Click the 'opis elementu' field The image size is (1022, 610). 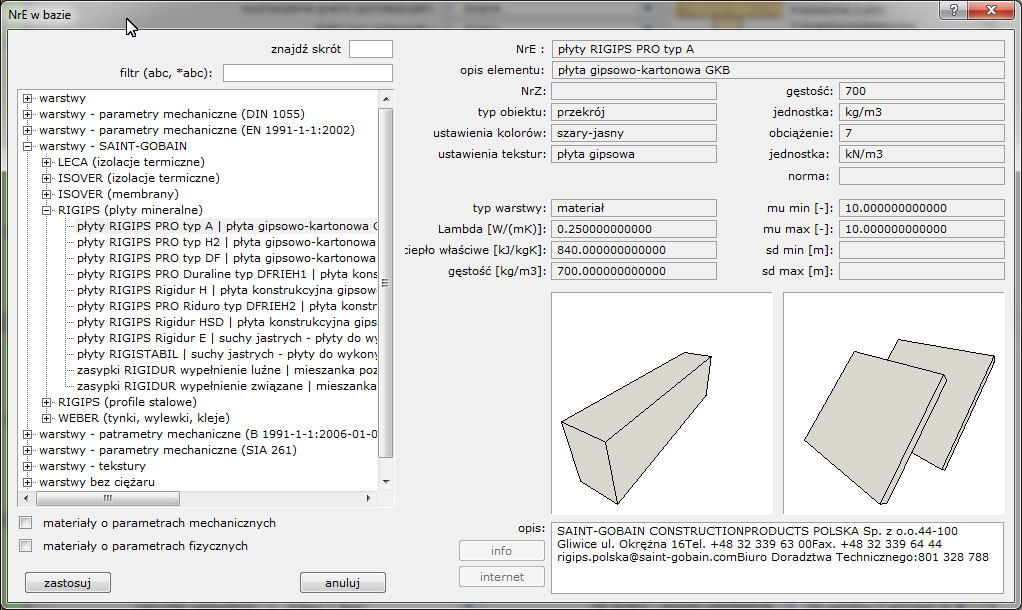tap(778, 70)
